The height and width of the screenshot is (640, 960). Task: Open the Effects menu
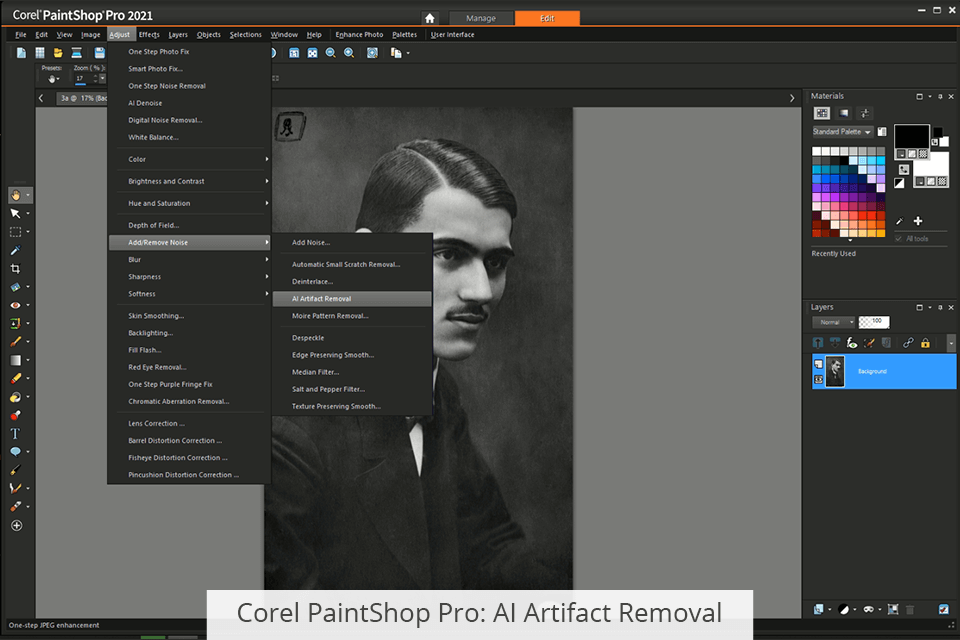(149, 35)
